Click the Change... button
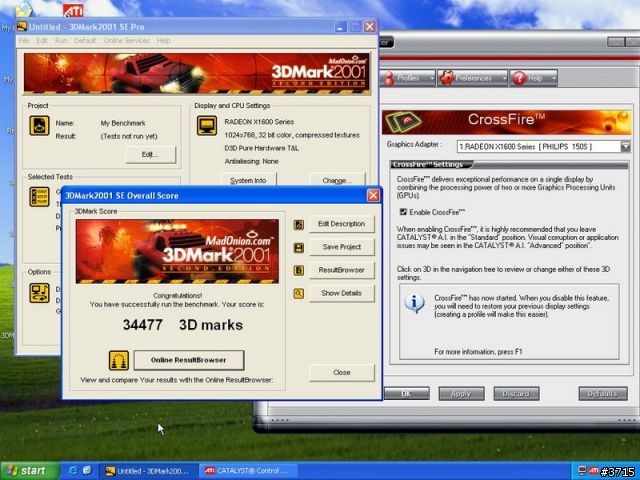Screen dimensions: 640x480 337,180
